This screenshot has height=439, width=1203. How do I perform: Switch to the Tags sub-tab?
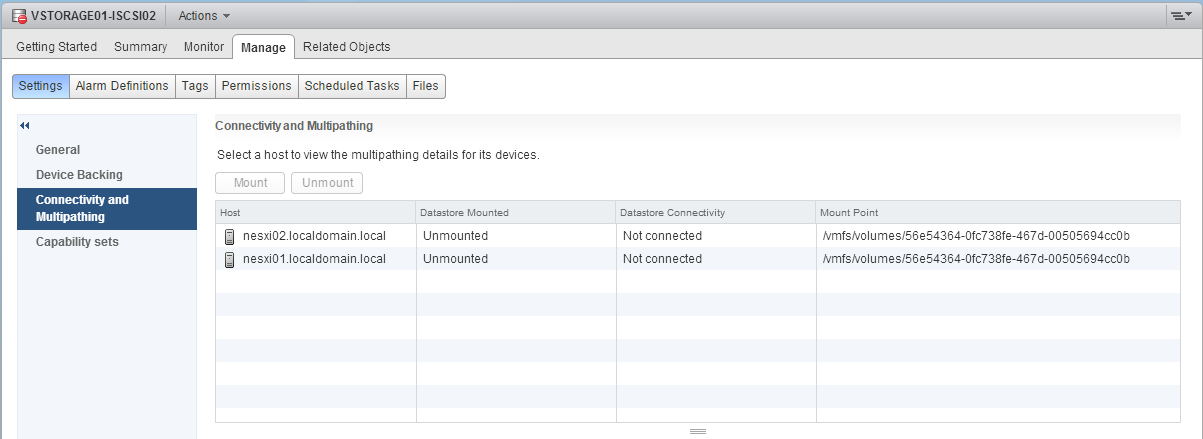[x=195, y=86]
